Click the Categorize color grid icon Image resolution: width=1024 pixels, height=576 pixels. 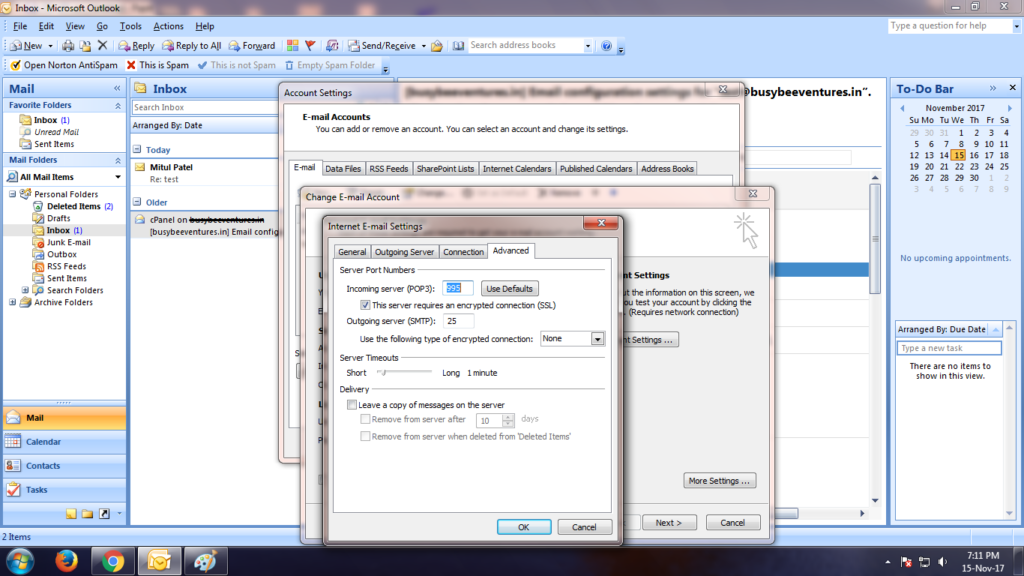[x=293, y=46]
